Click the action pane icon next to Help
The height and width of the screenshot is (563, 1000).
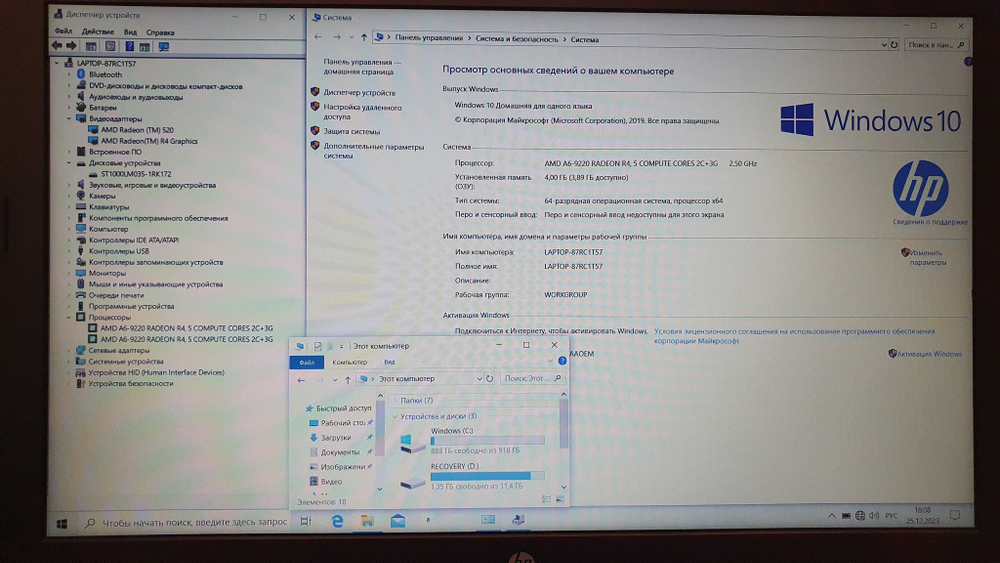145,47
